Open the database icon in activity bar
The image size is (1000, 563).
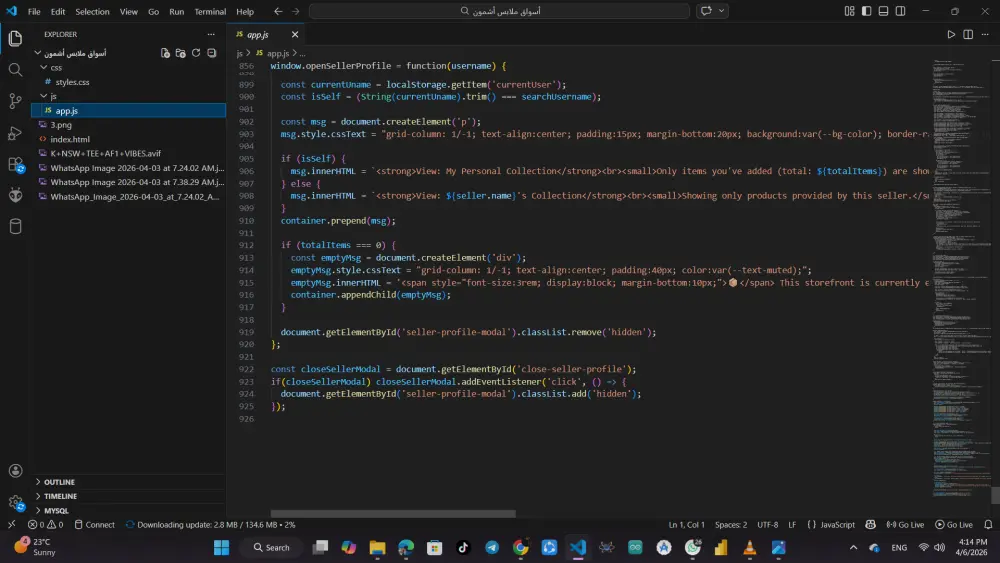[x=15, y=226]
